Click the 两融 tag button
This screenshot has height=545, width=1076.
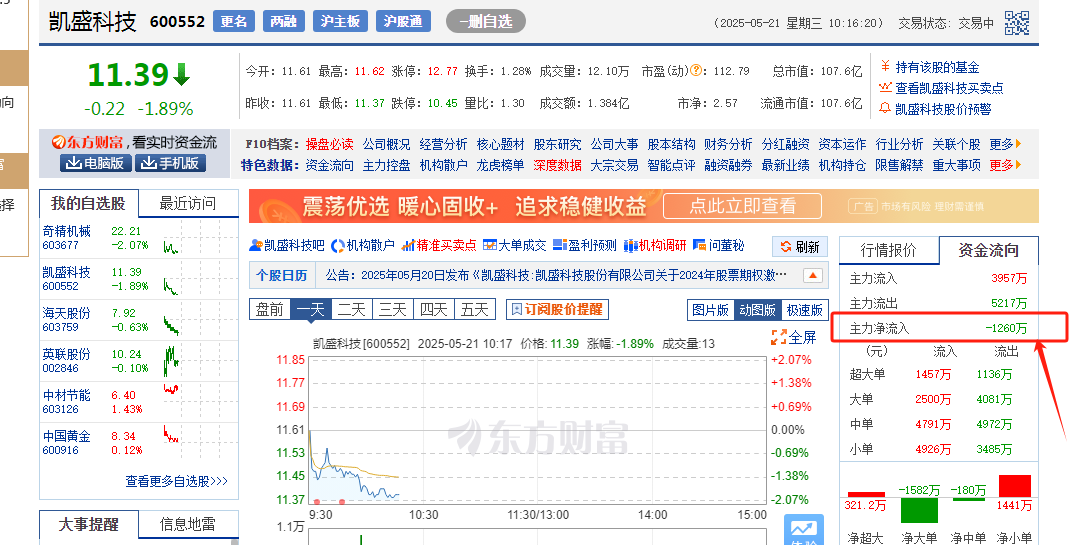click(x=283, y=21)
